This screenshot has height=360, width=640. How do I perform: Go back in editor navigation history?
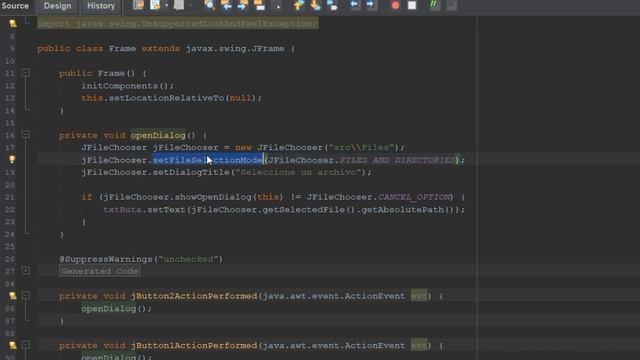tap(155, 5)
